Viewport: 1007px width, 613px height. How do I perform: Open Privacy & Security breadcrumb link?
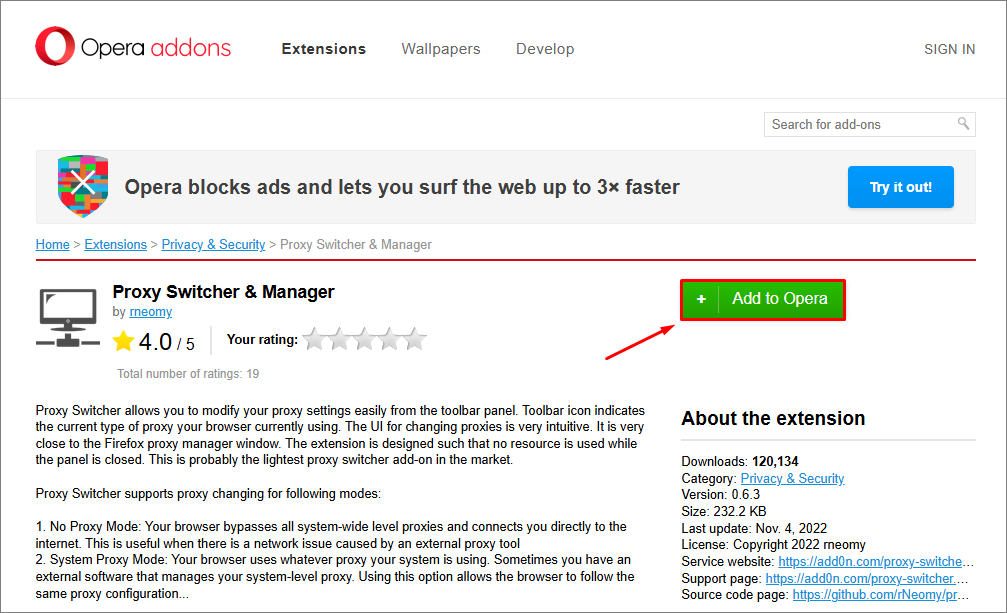pos(213,245)
